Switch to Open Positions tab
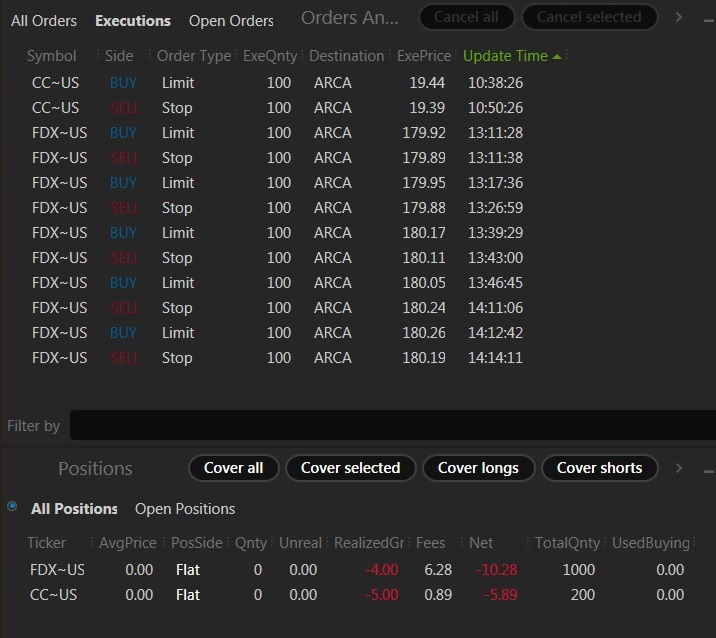The height and width of the screenshot is (638, 716). 185,509
